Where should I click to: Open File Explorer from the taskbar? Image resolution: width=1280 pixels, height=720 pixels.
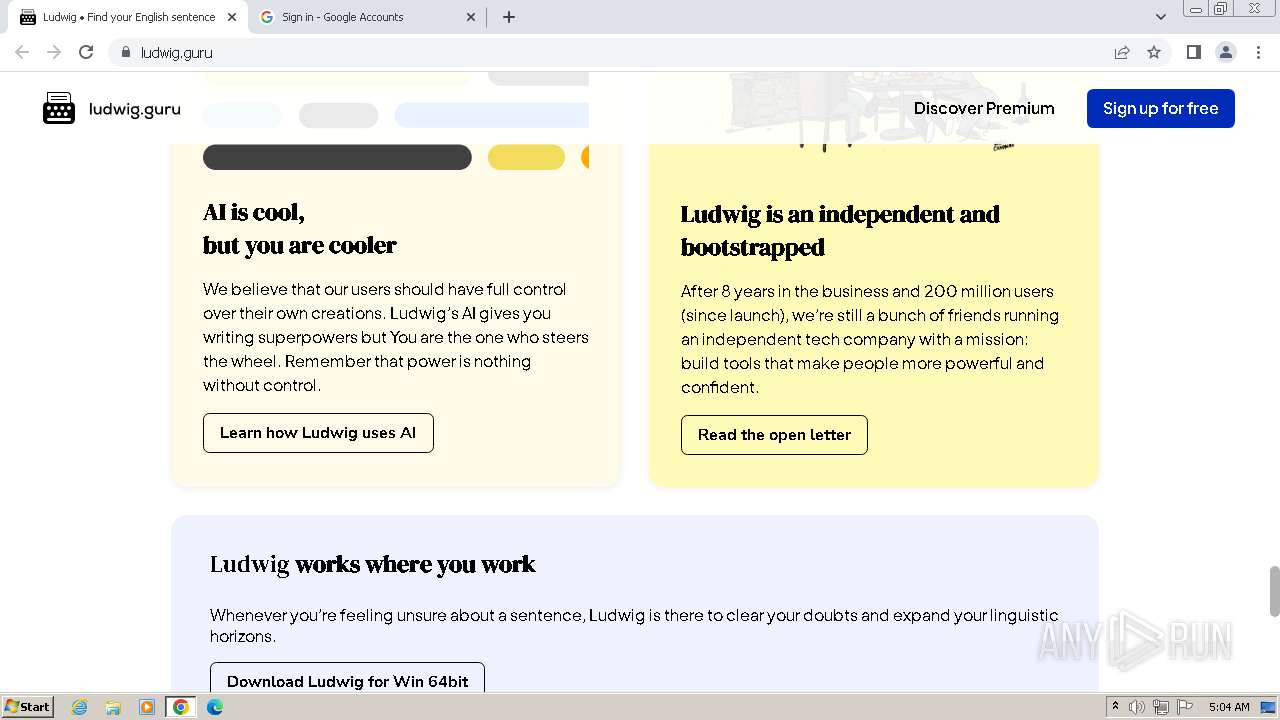click(113, 707)
